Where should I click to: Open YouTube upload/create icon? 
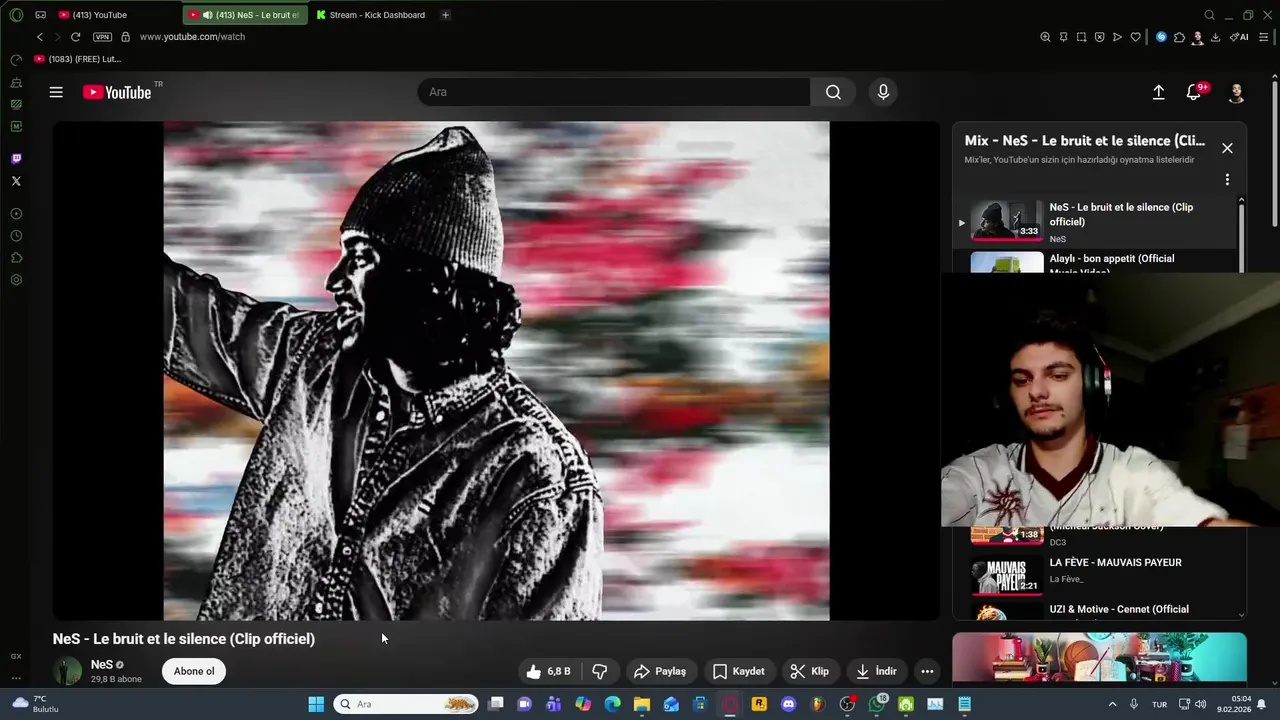1158,92
